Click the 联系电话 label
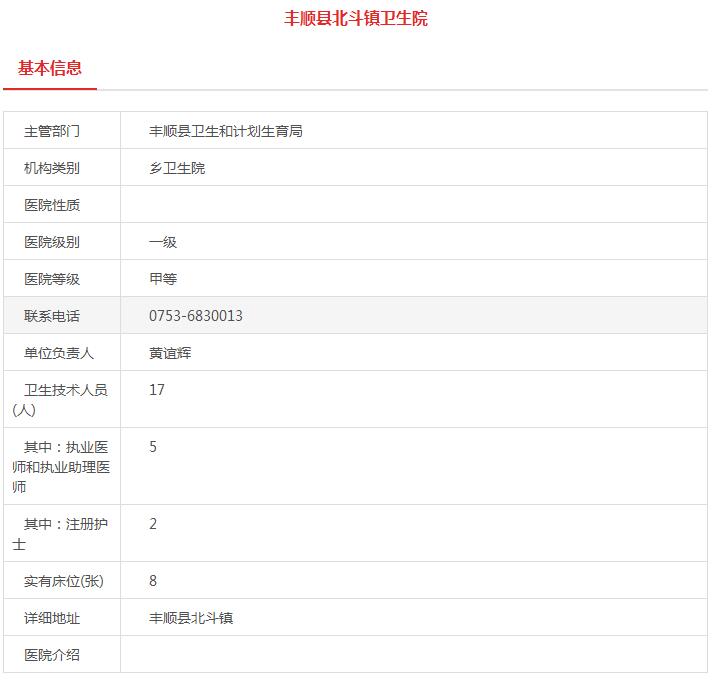The width and height of the screenshot is (715, 683). click(x=52, y=316)
